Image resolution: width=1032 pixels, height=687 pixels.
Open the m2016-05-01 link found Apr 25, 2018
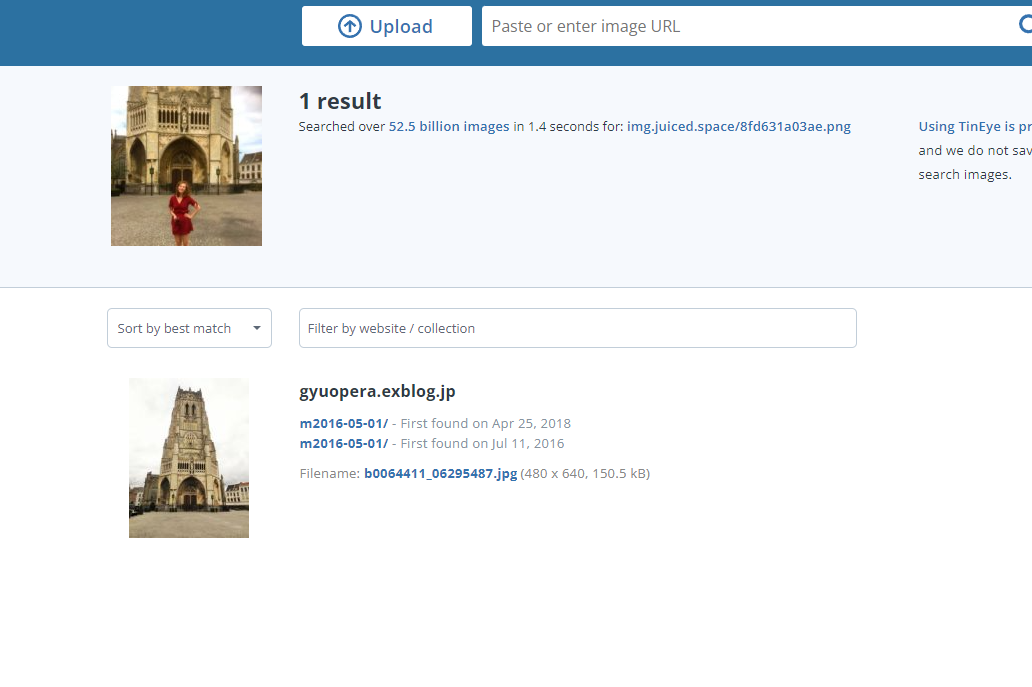[x=343, y=423]
